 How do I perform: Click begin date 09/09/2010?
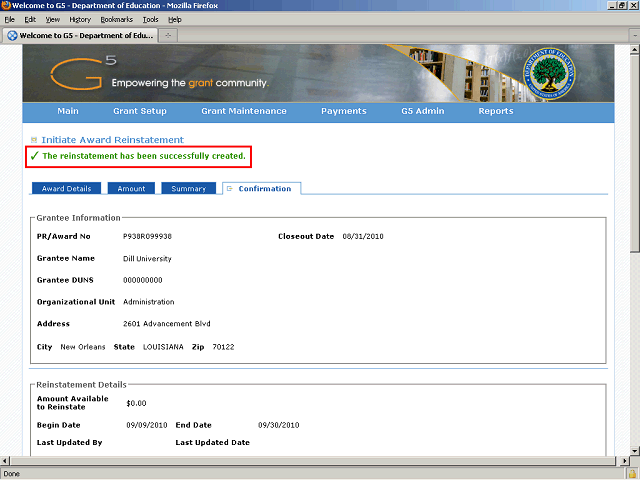(x=147, y=425)
